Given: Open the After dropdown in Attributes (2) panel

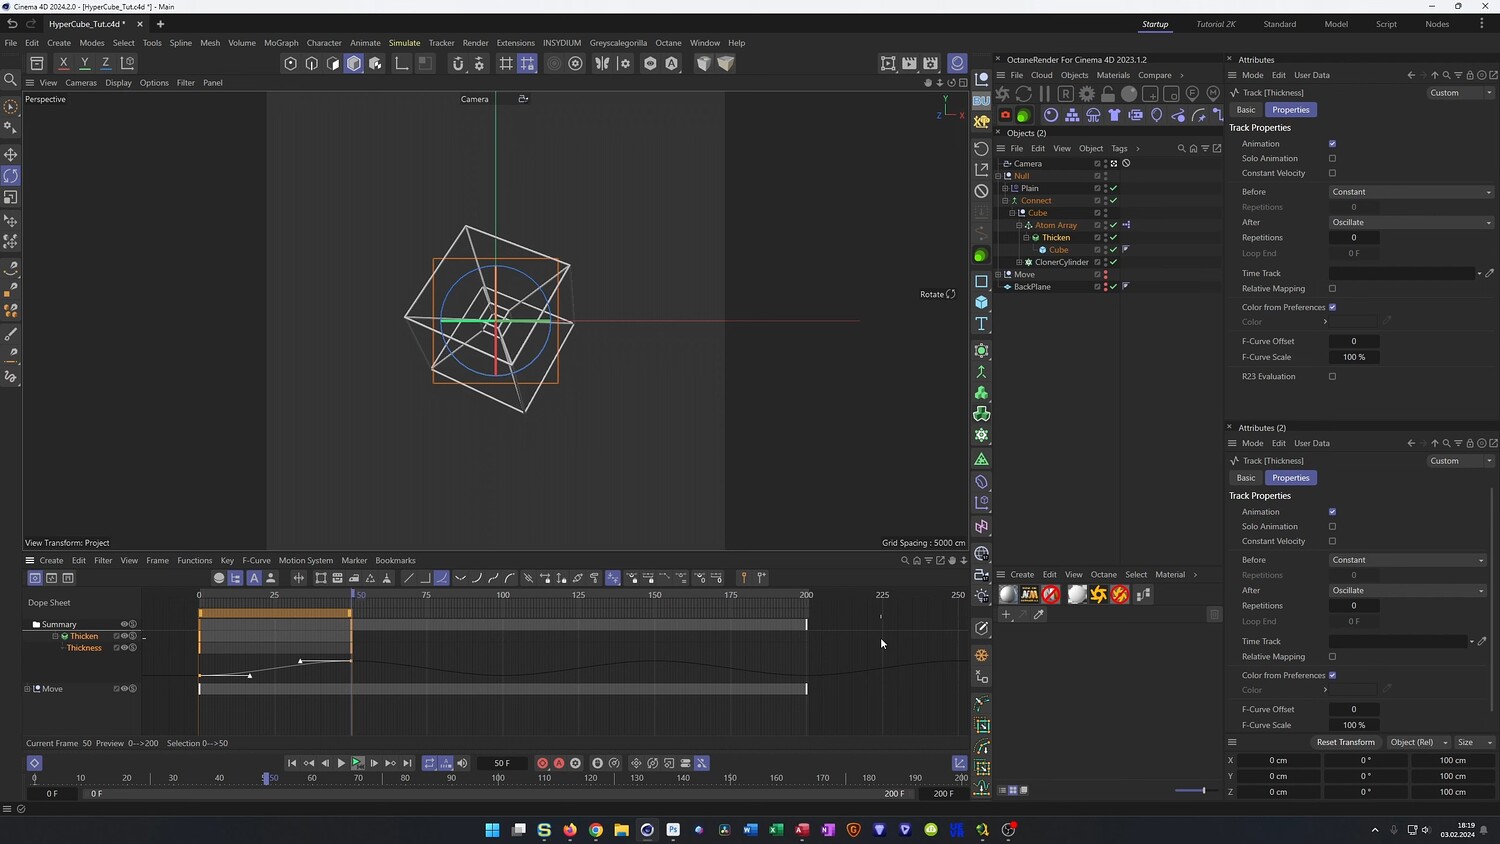Looking at the screenshot, I should (x=1407, y=591).
